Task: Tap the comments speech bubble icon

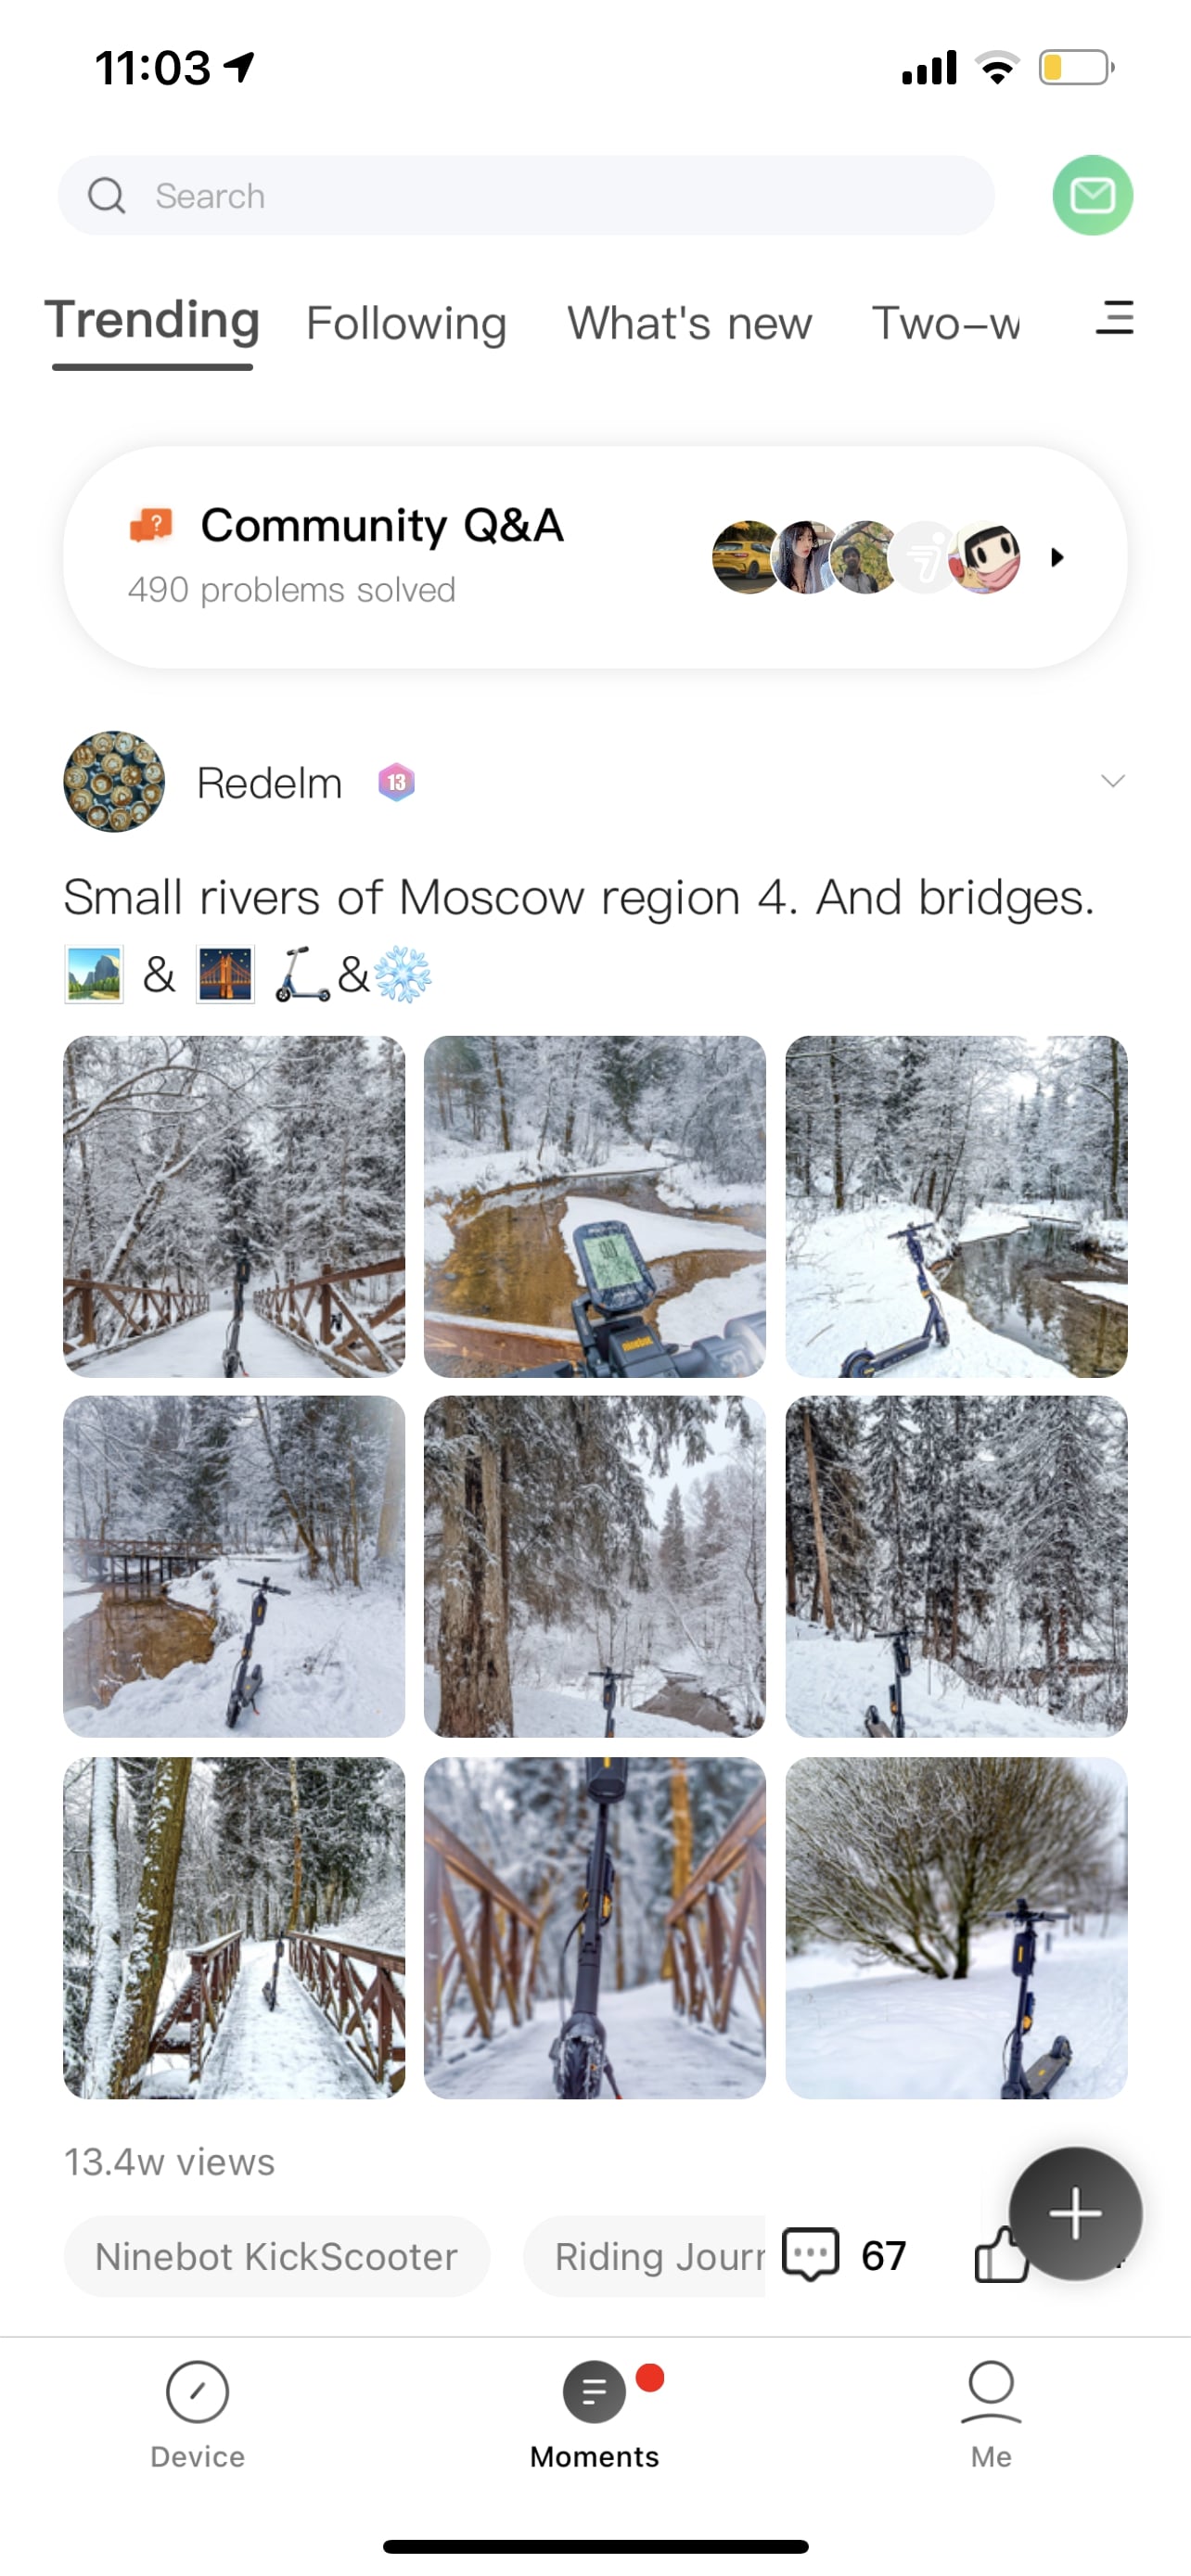Action: [810, 2254]
